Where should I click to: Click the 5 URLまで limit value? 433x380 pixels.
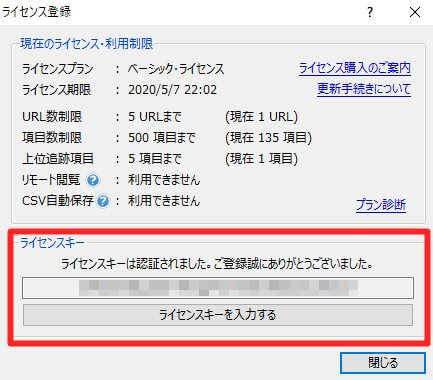pos(155,117)
